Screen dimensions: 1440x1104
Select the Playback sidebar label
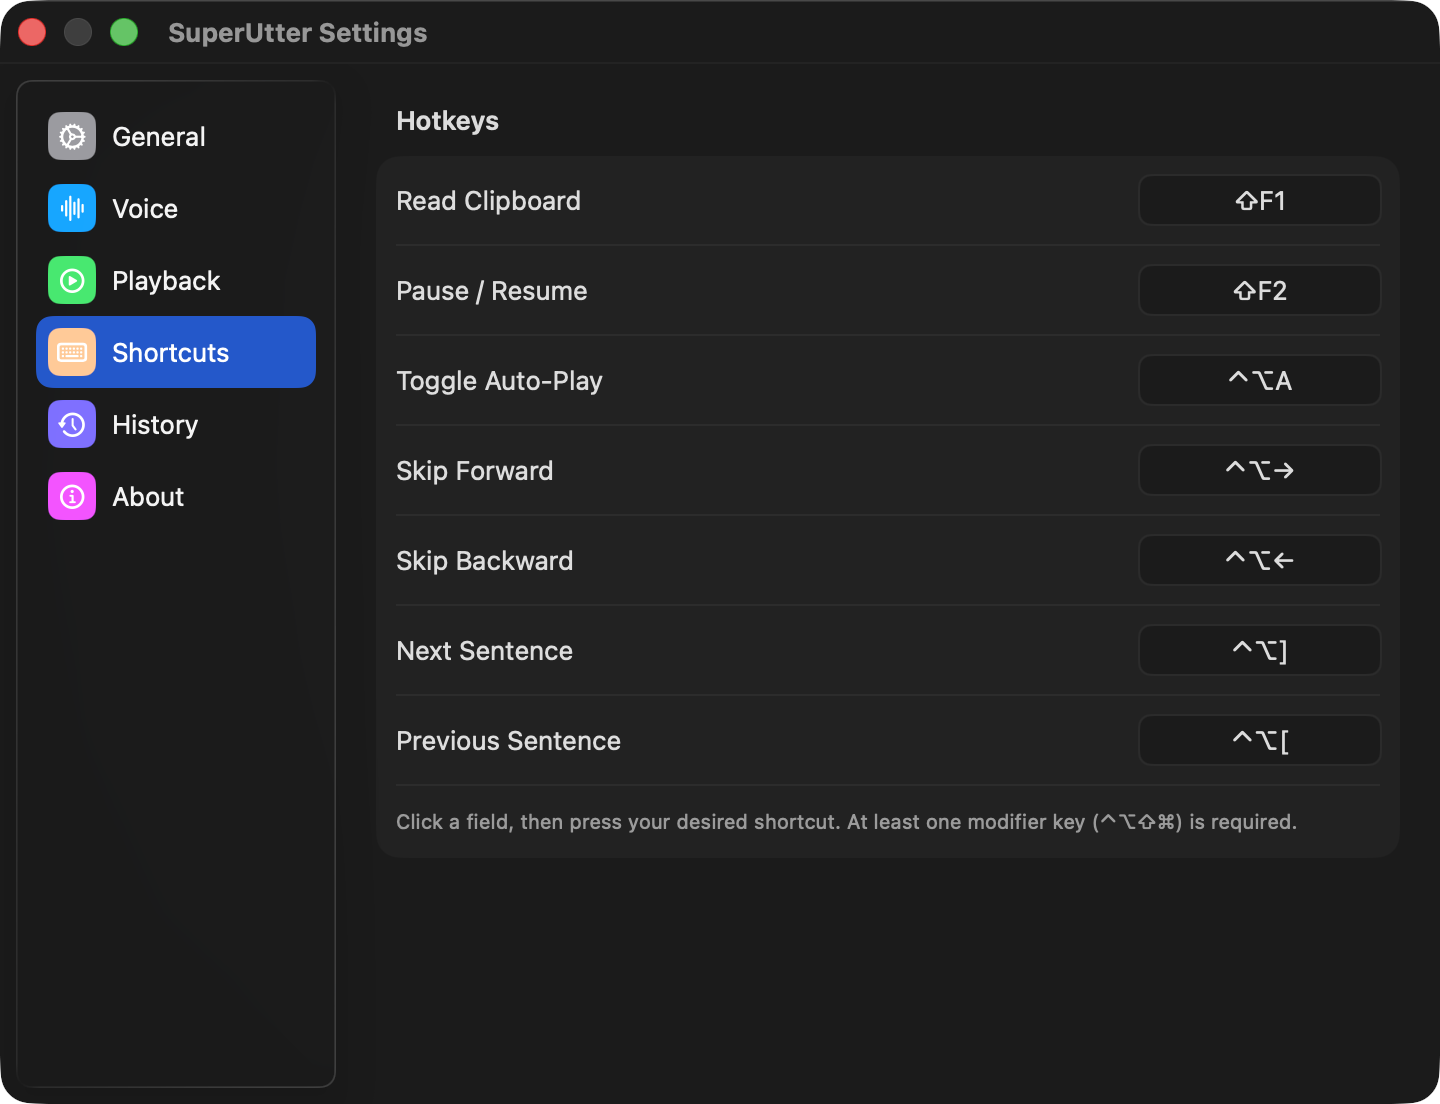[166, 281]
